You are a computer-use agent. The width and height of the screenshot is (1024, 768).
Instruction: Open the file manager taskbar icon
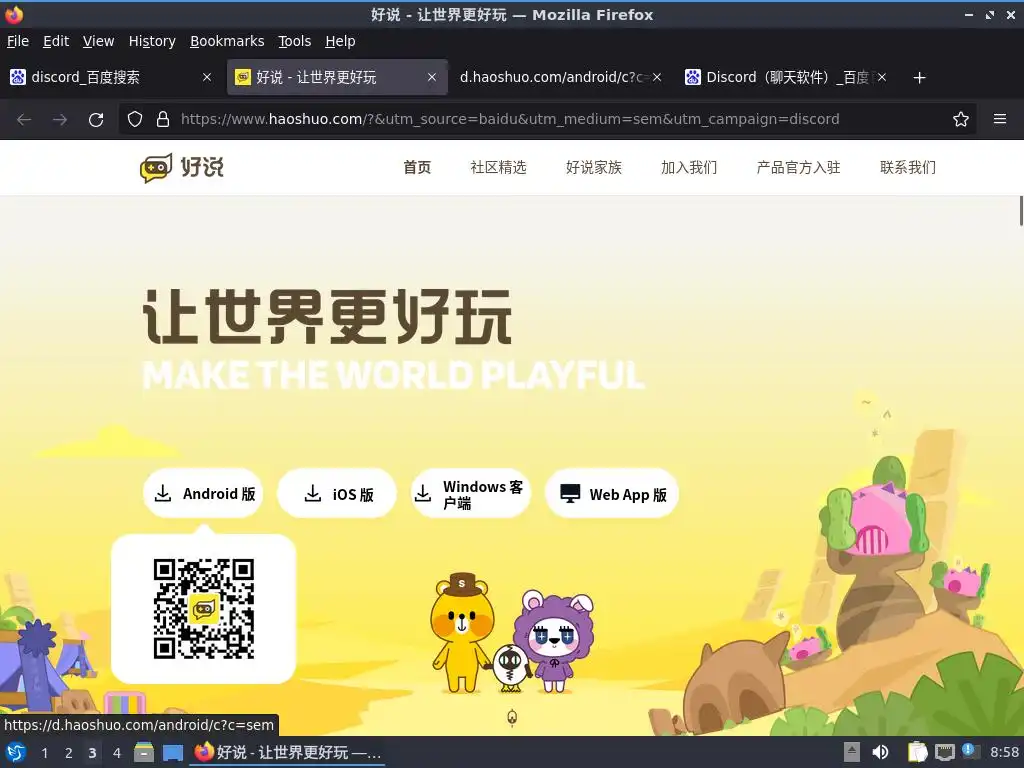point(144,752)
